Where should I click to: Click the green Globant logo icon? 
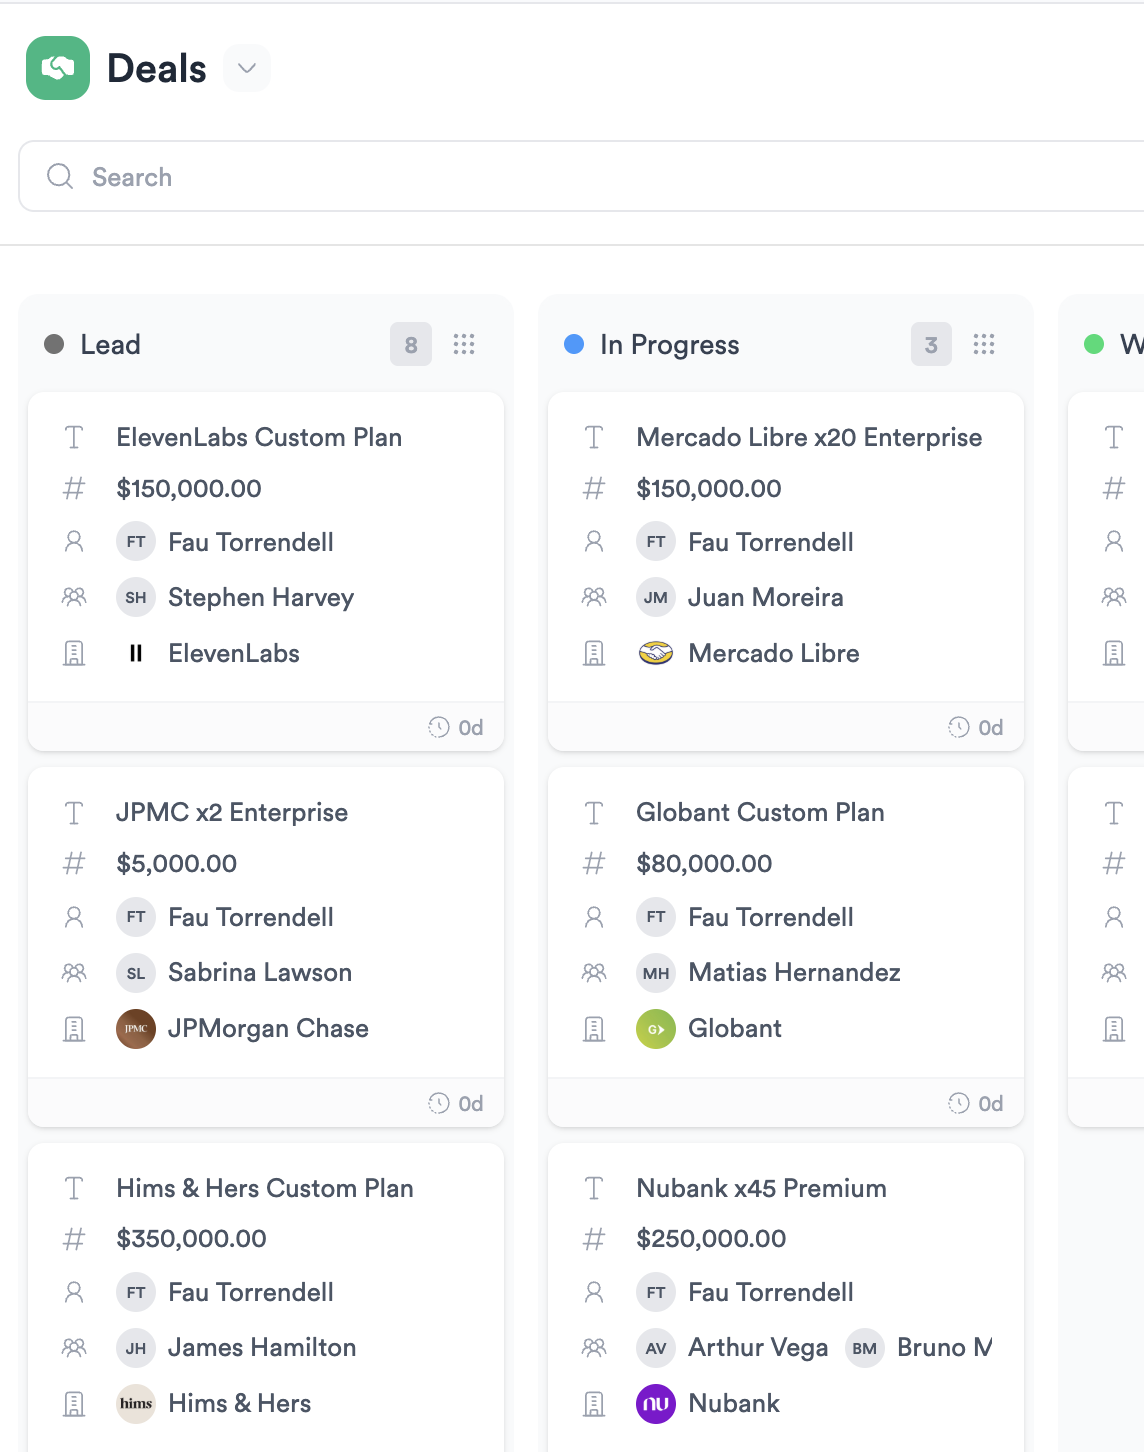pos(656,1028)
